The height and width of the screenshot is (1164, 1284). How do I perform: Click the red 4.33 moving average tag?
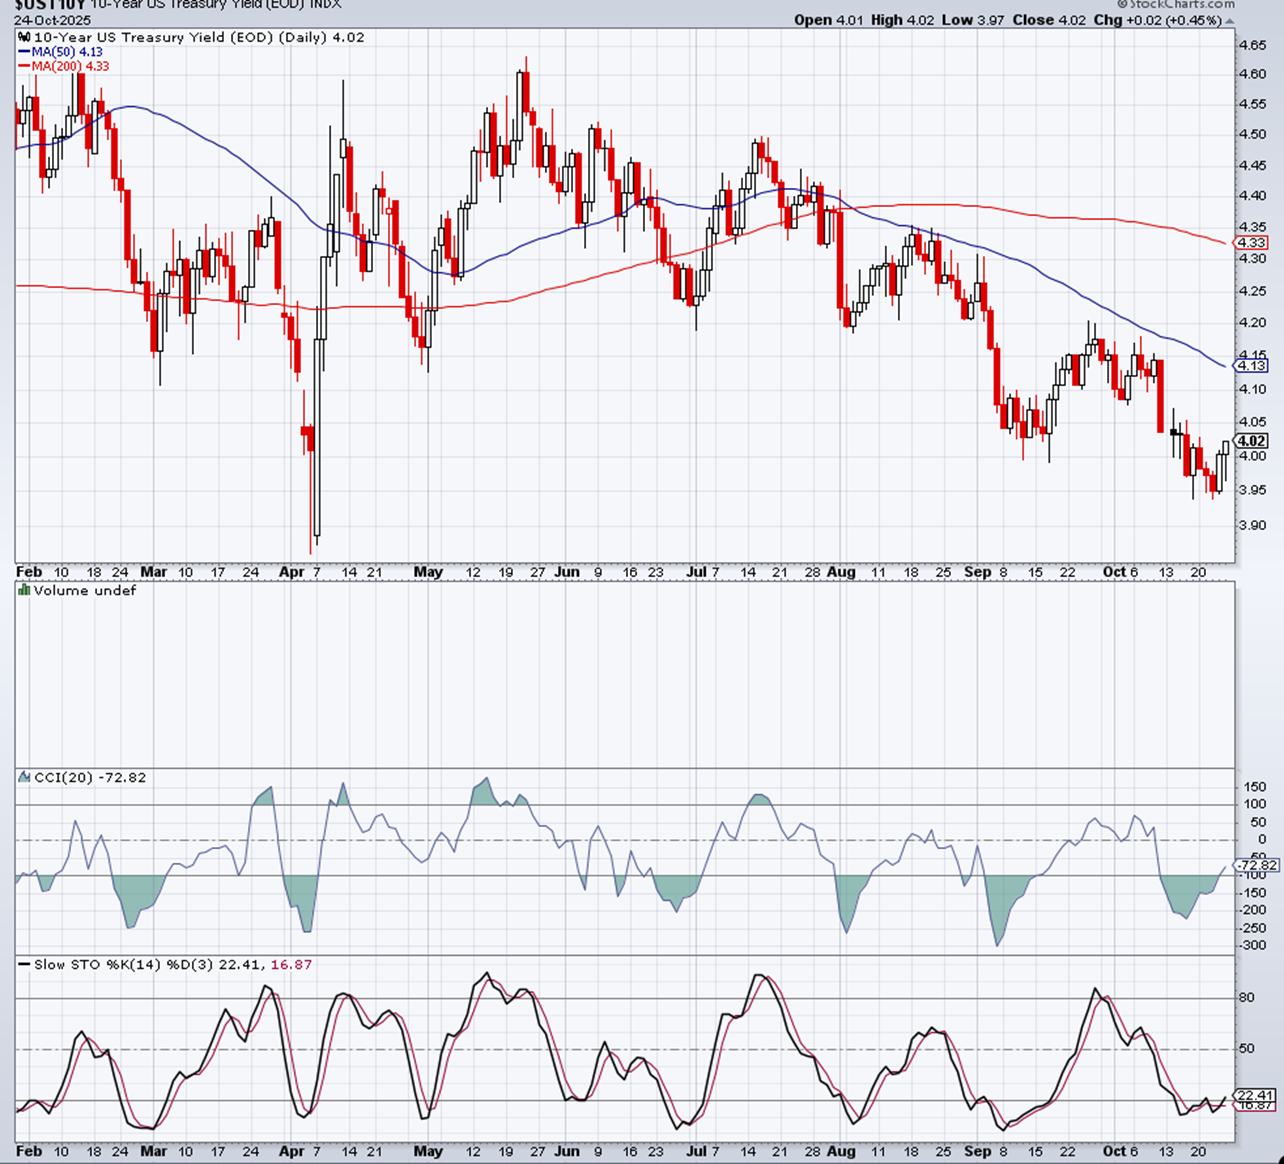coord(1252,243)
